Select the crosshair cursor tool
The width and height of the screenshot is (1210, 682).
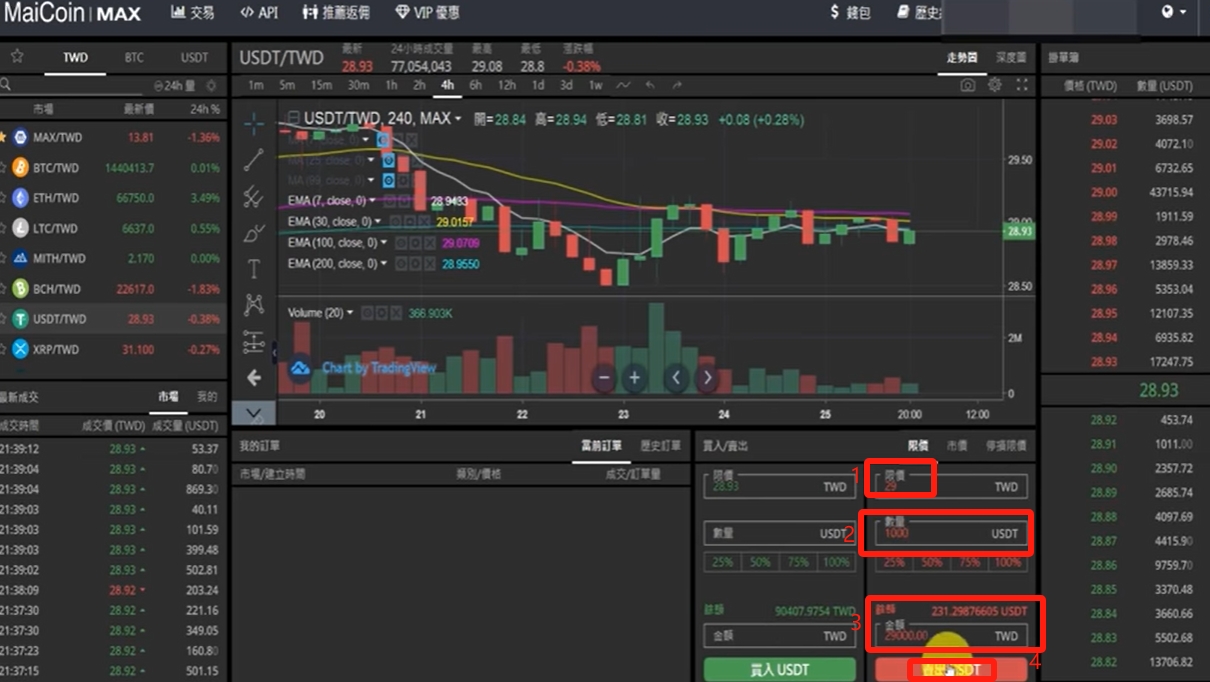(254, 125)
